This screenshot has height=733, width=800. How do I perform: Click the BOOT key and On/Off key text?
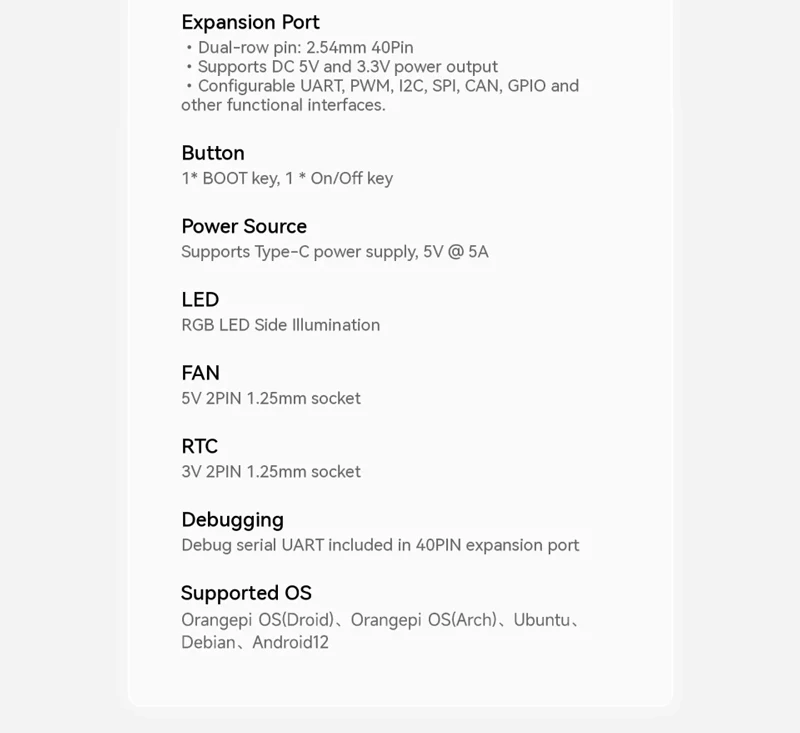pos(287,178)
